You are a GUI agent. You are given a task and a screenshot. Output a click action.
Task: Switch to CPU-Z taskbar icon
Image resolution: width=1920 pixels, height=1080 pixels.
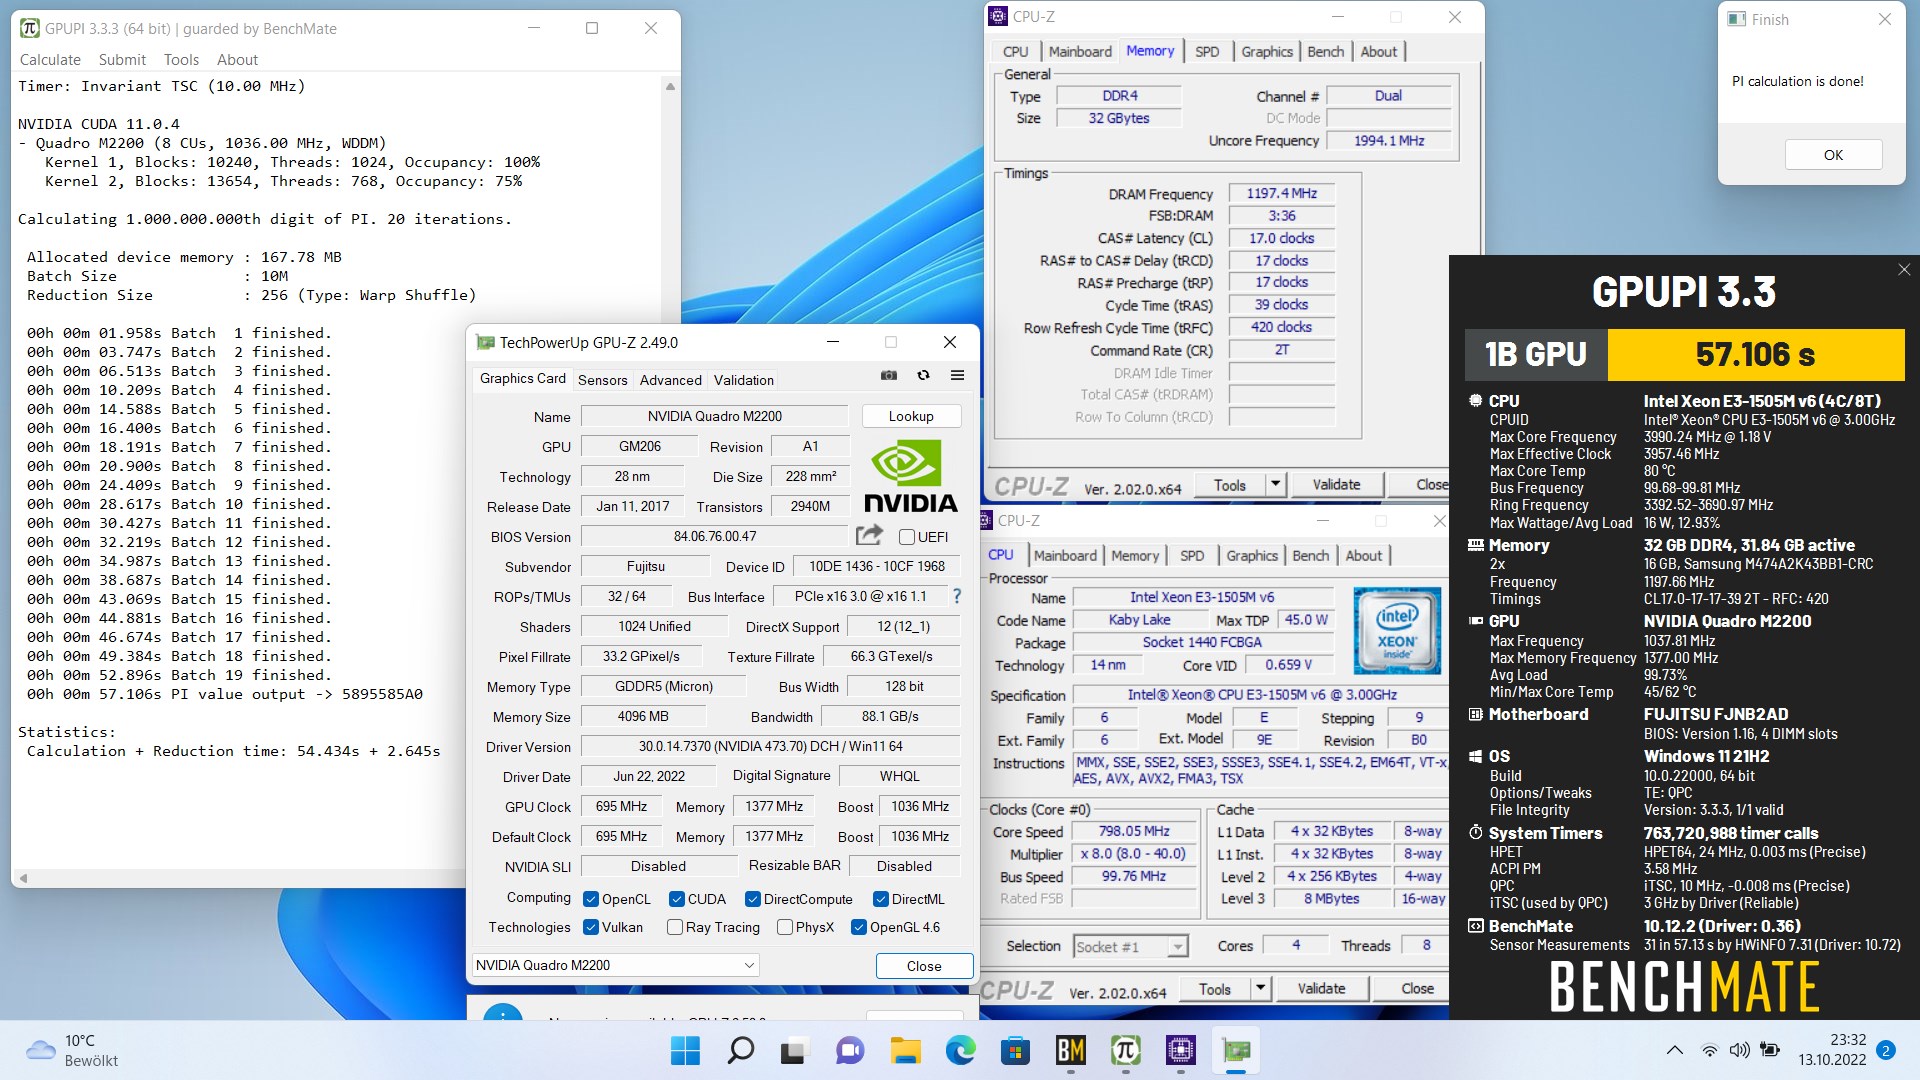tap(1180, 1050)
